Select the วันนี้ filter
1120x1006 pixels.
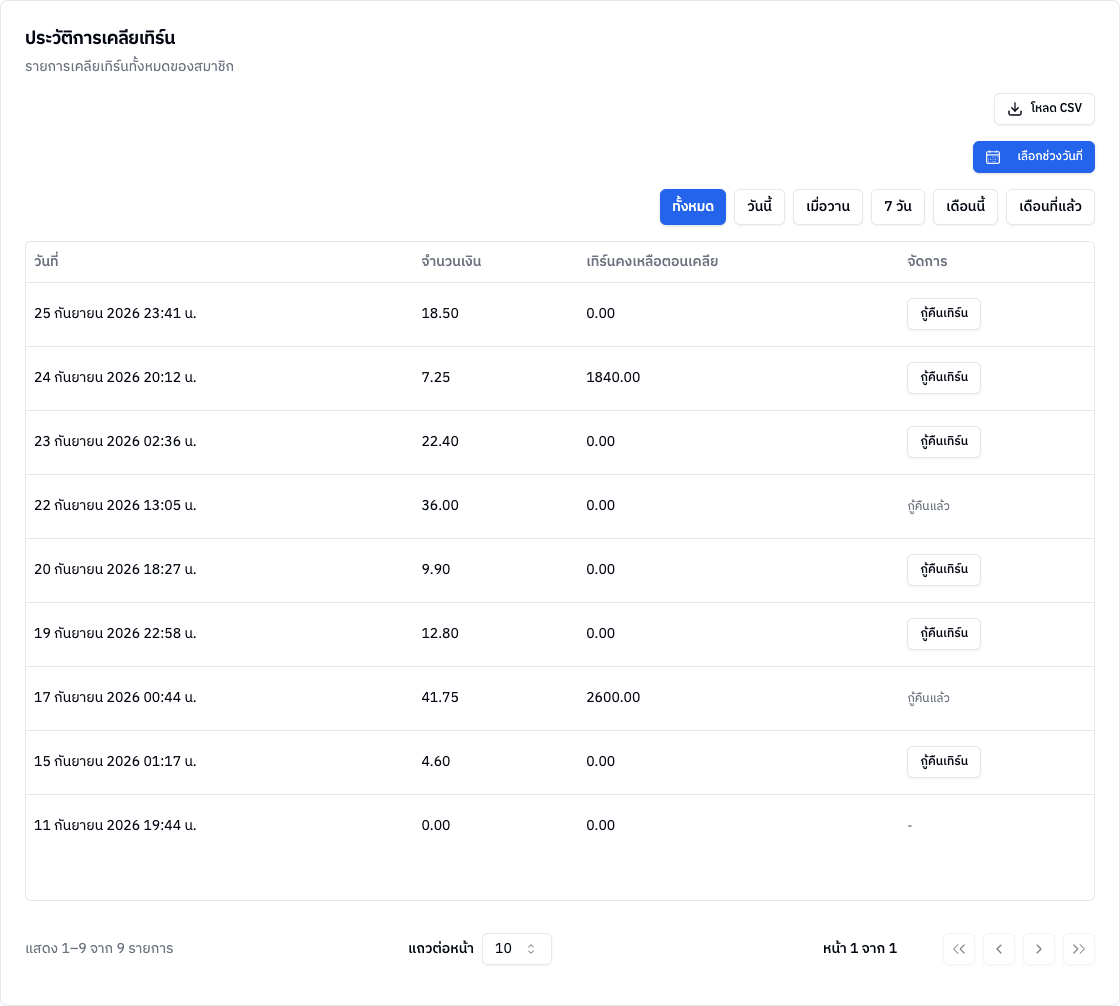tap(759, 207)
